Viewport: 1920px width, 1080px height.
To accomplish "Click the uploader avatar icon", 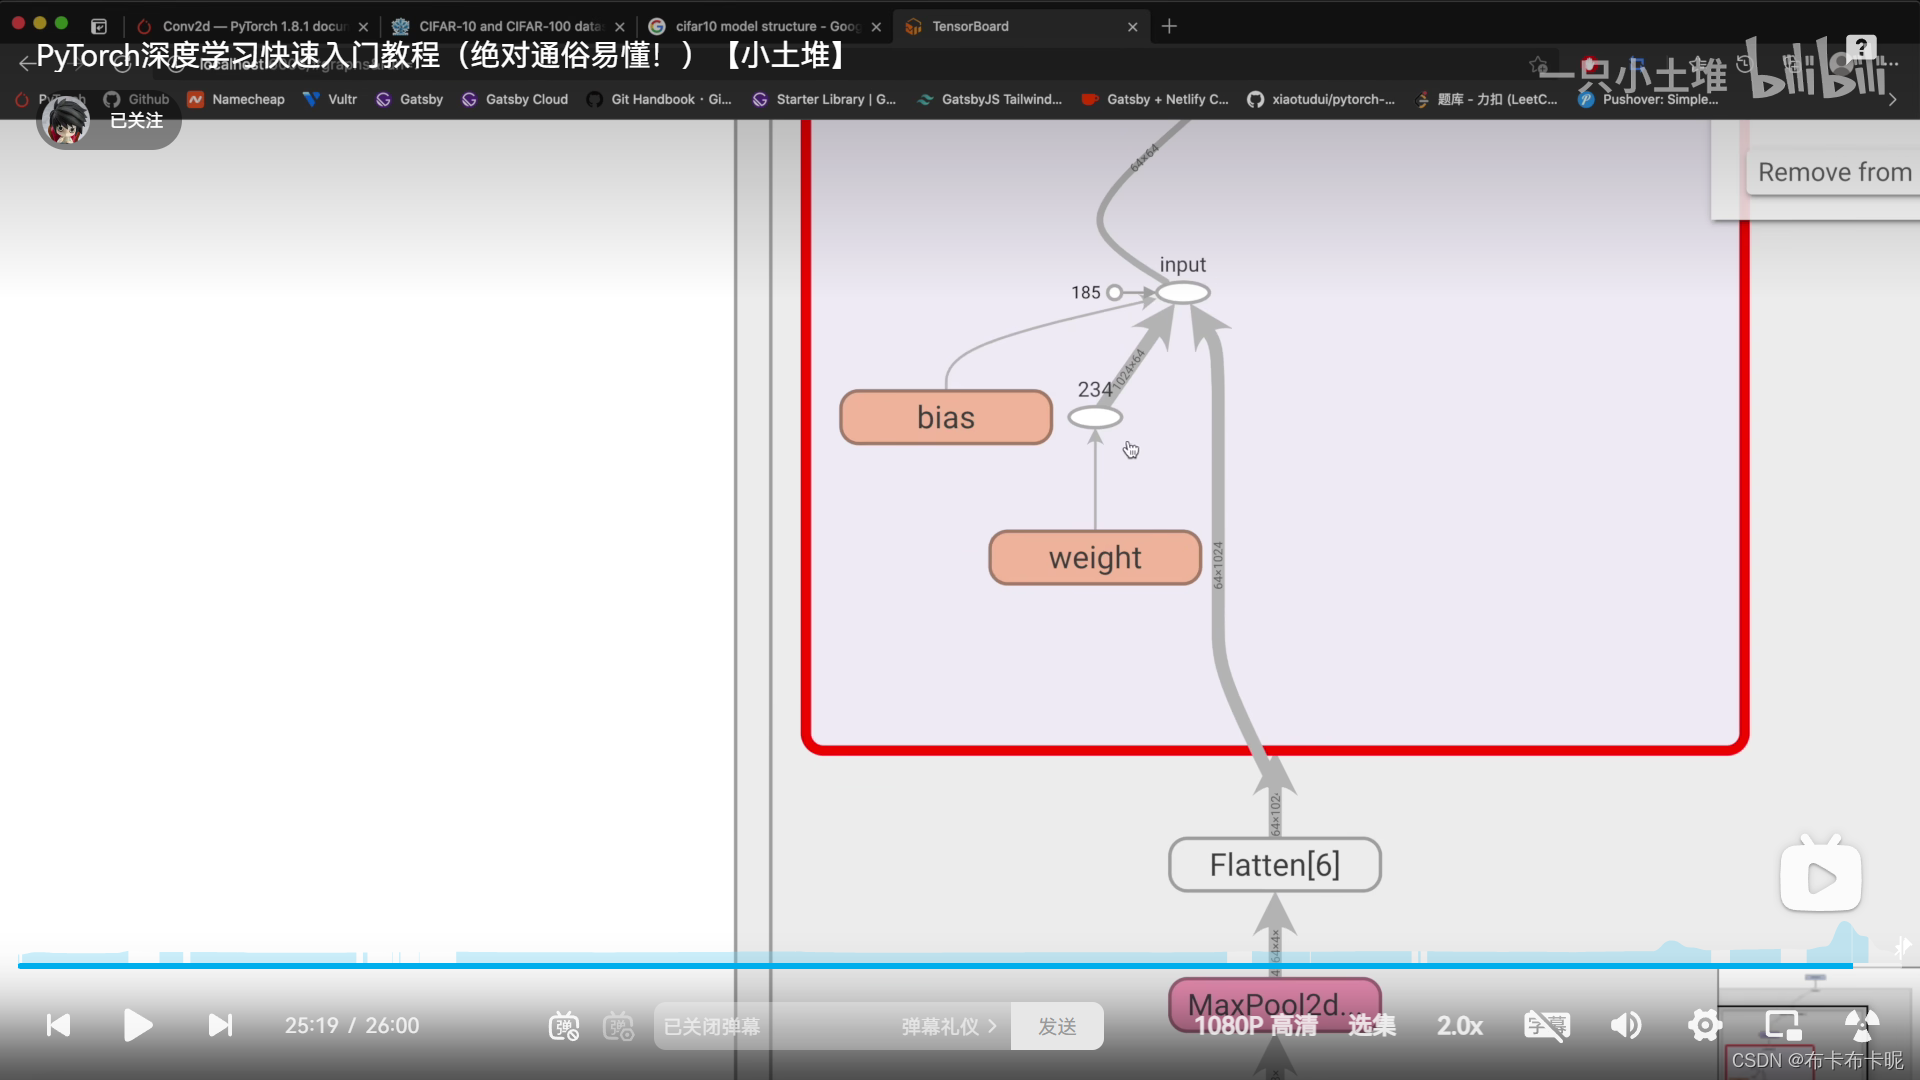I will tap(66, 121).
